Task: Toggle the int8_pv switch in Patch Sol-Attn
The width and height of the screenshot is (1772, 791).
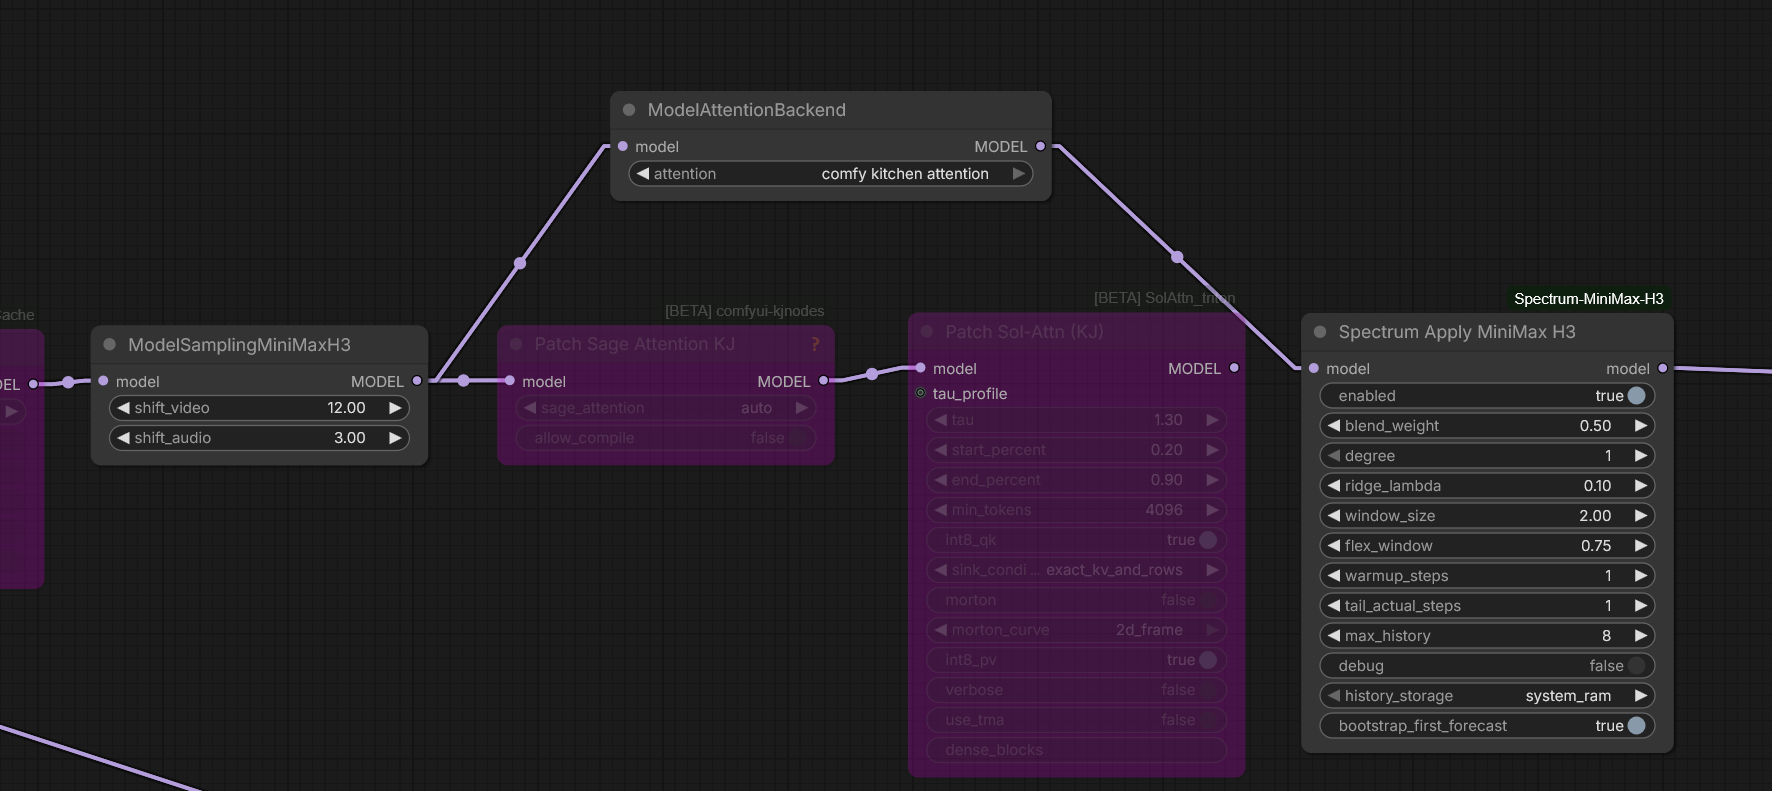Action: point(1208,660)
